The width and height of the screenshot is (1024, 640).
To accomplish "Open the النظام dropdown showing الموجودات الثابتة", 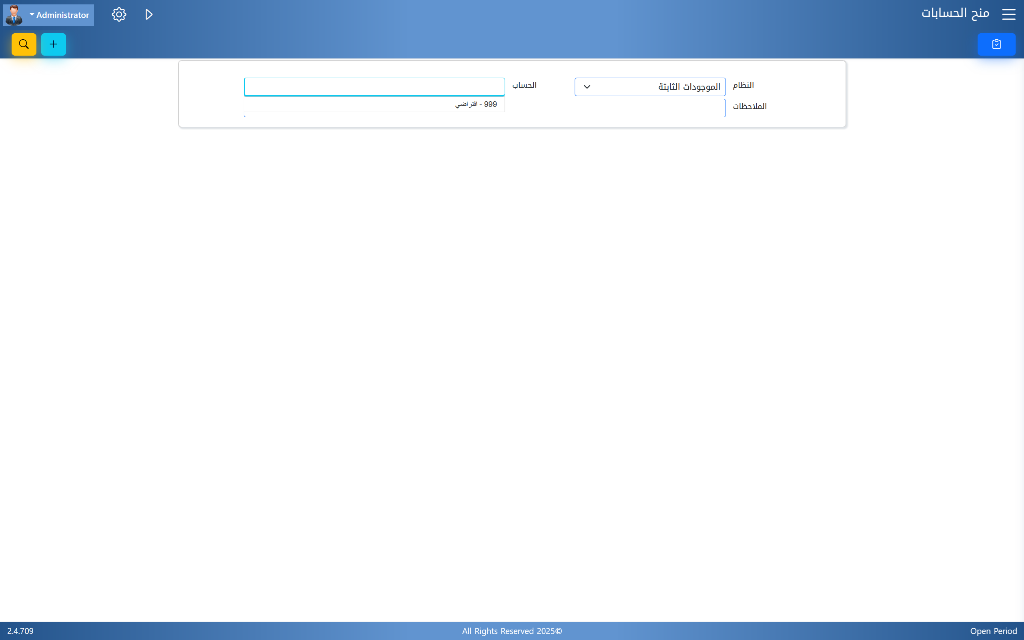I will (x=660, y=87).
